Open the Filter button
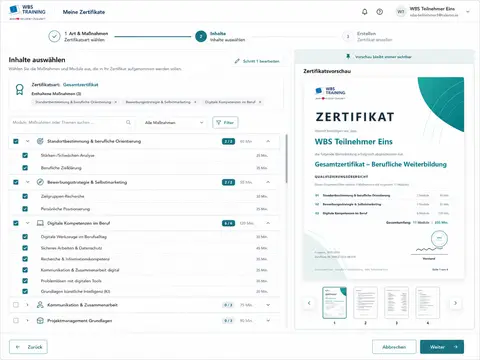Viewport: 480px width, 360px height. (225, 122)
